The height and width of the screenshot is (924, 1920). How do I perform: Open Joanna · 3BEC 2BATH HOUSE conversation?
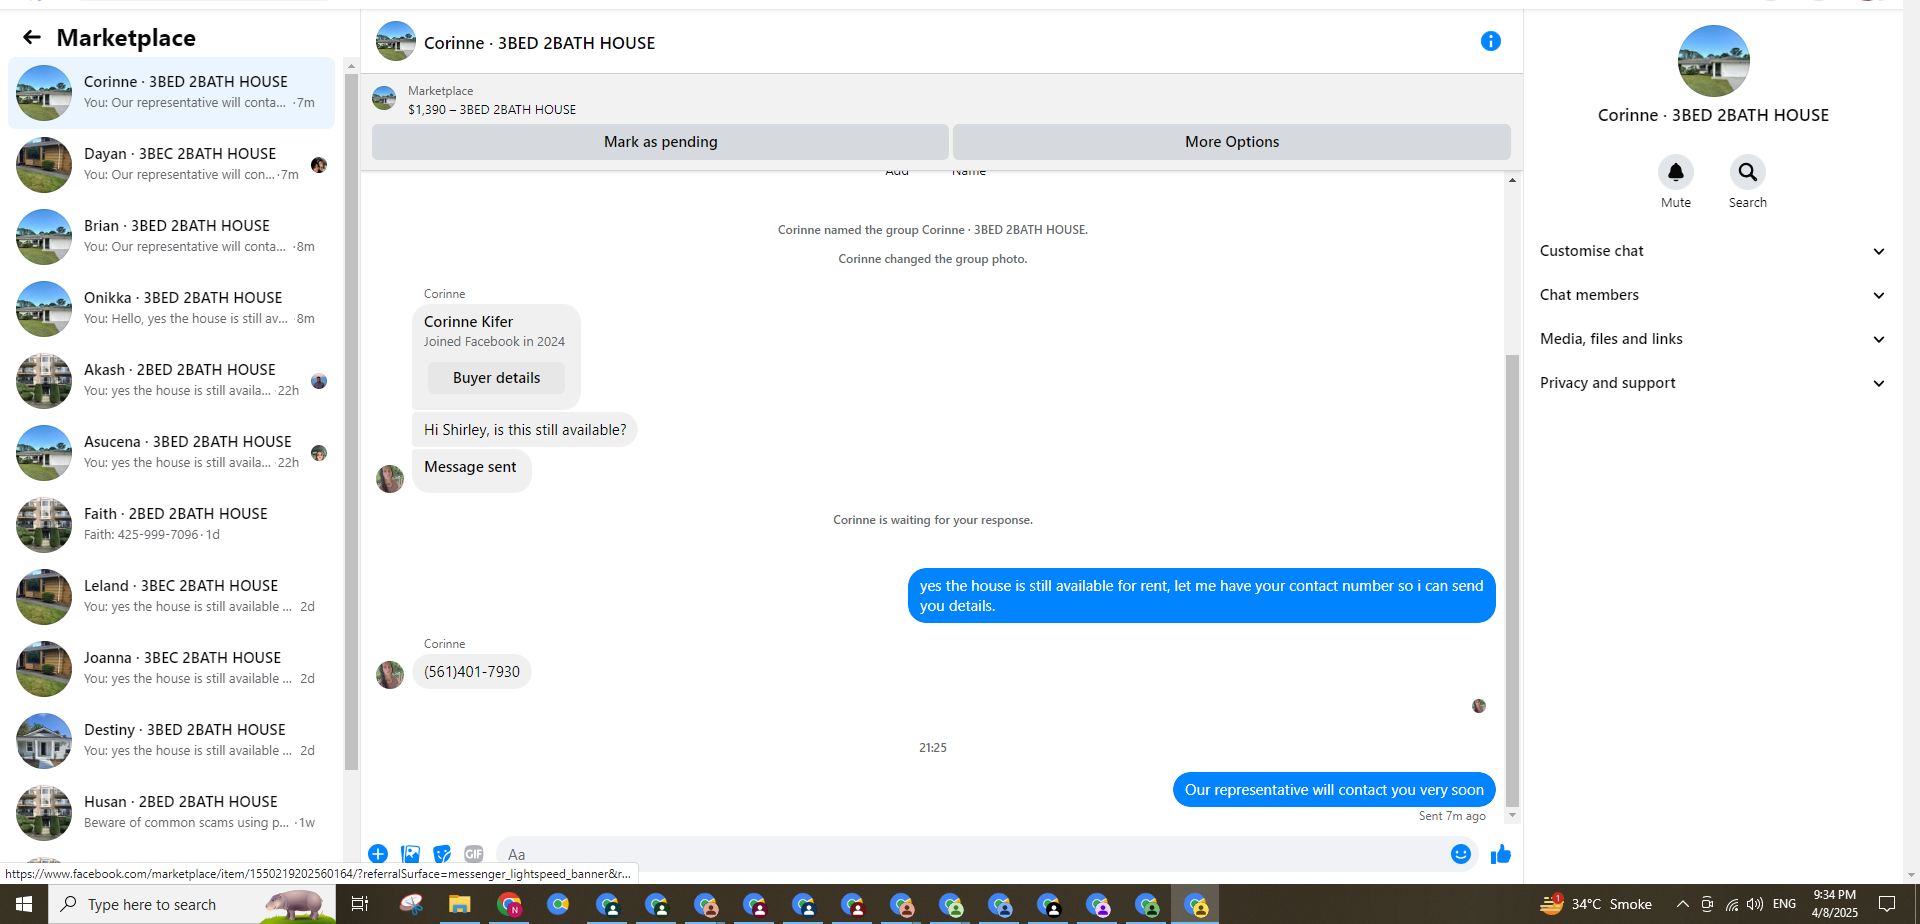(172, 669)
